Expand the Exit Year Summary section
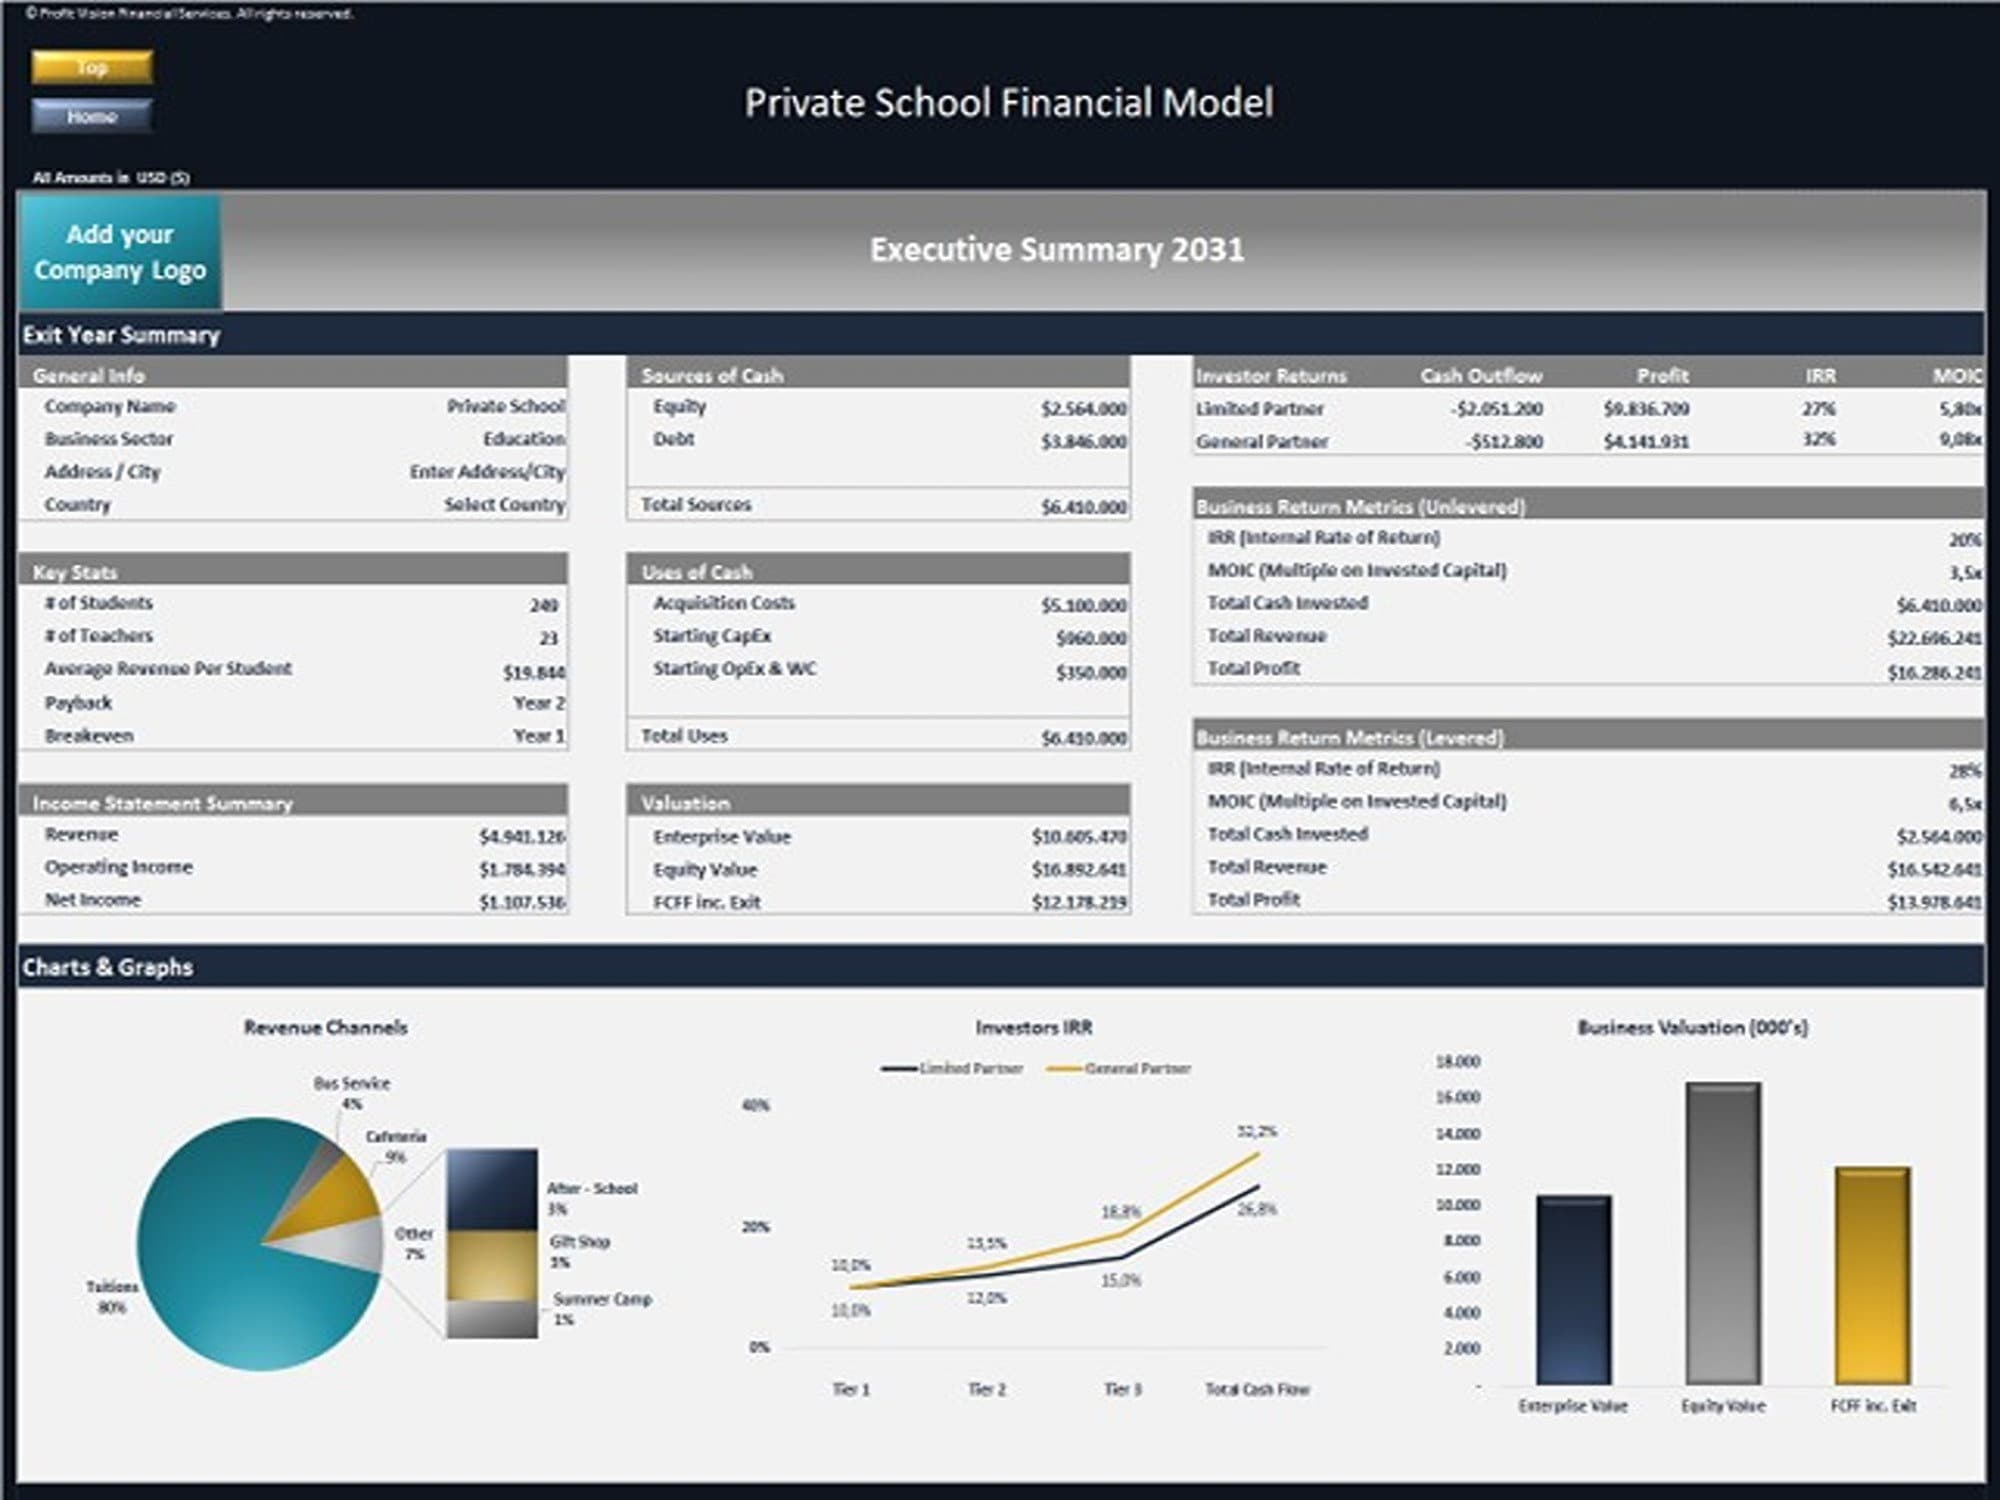 tap(120, 335)
